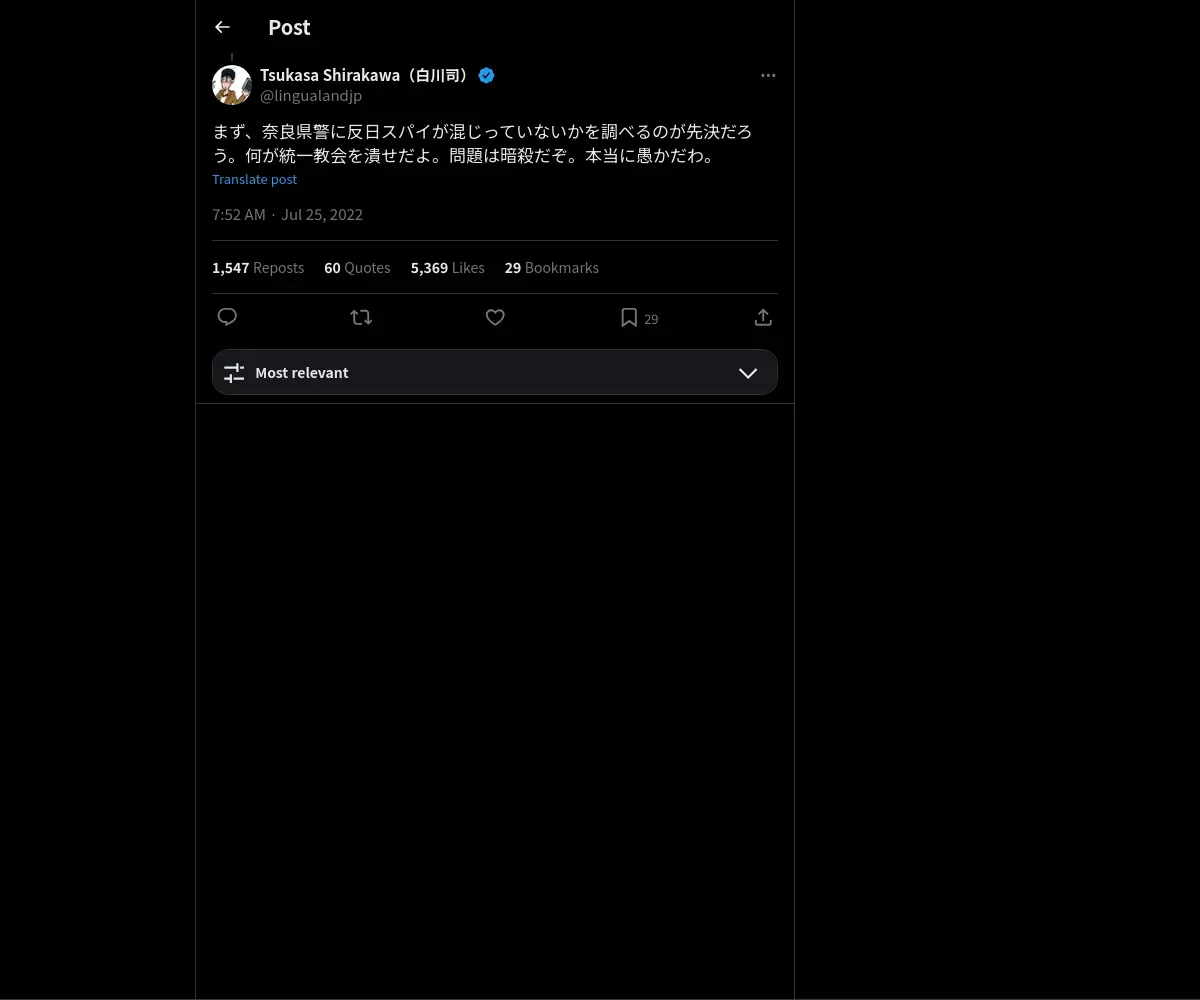The image size is (1200, 1000).
Task: Share the post via upload arrow icon
Action: [x=763, y=317]
